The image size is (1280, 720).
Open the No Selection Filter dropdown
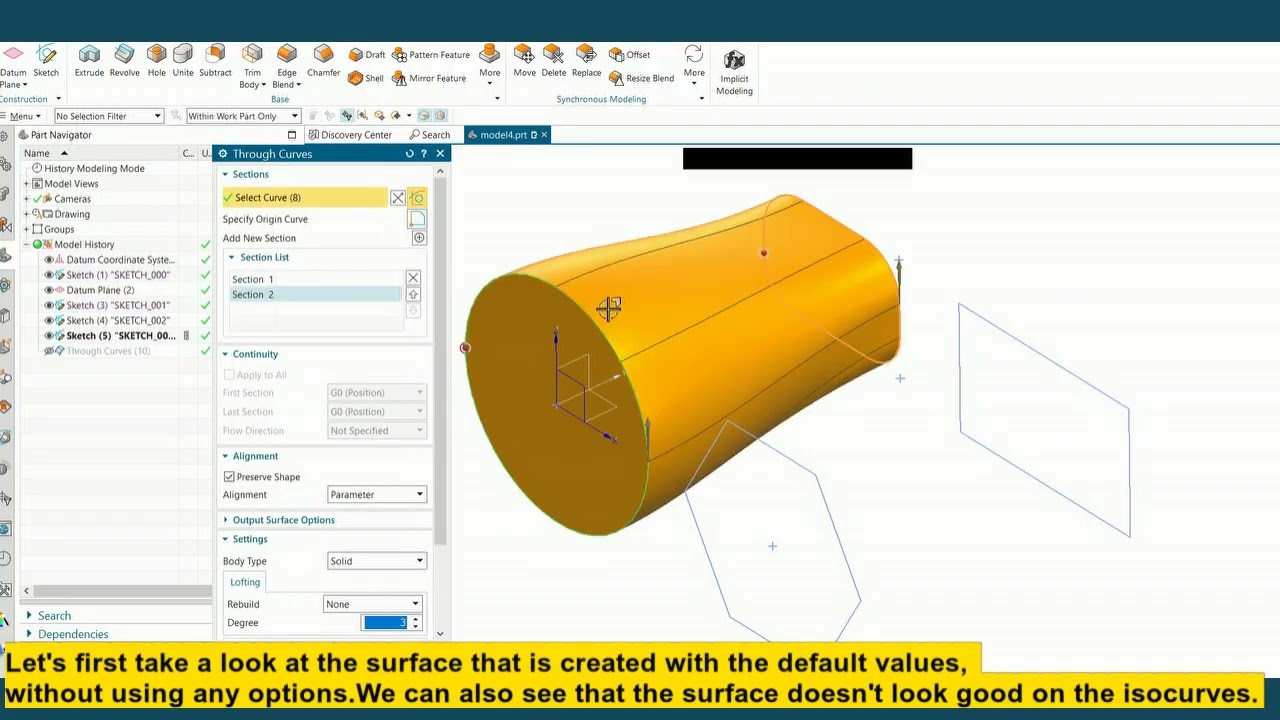coord(108,116)
